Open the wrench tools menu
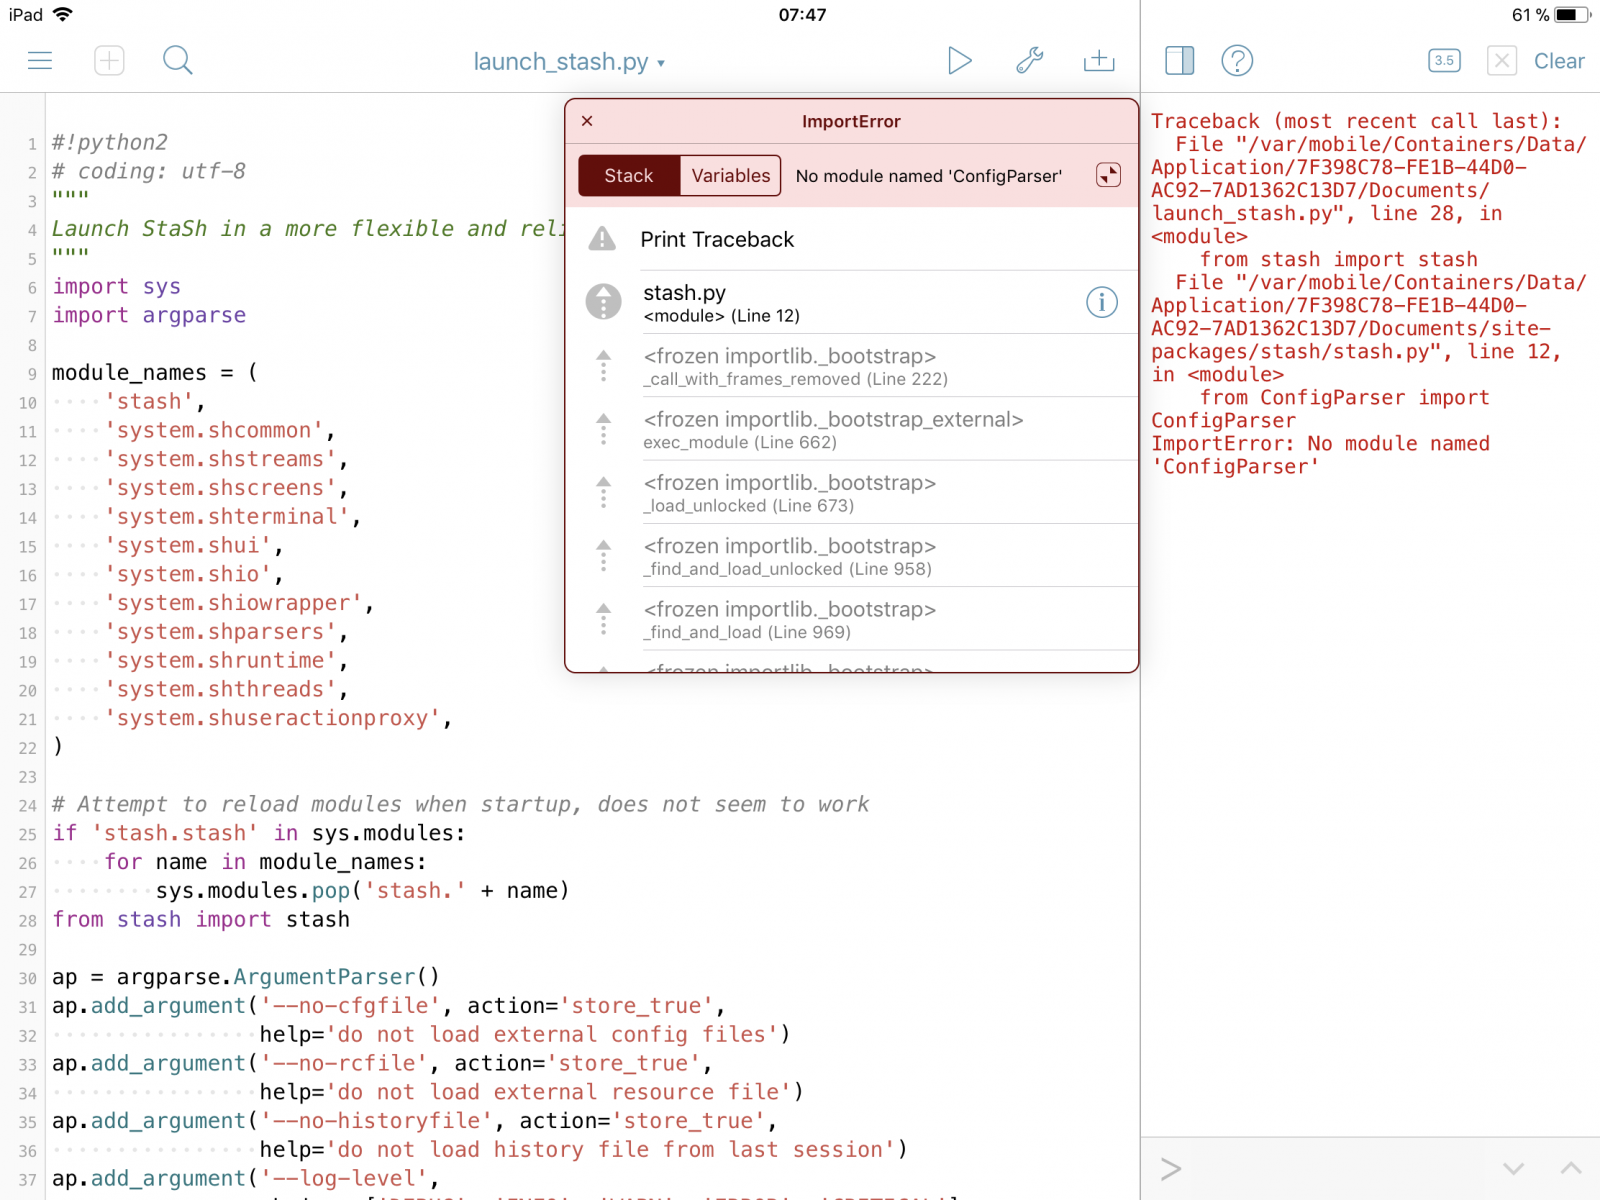Screen dimensions: 1600x1200 pyautogui.click(x=1029, y=61)
